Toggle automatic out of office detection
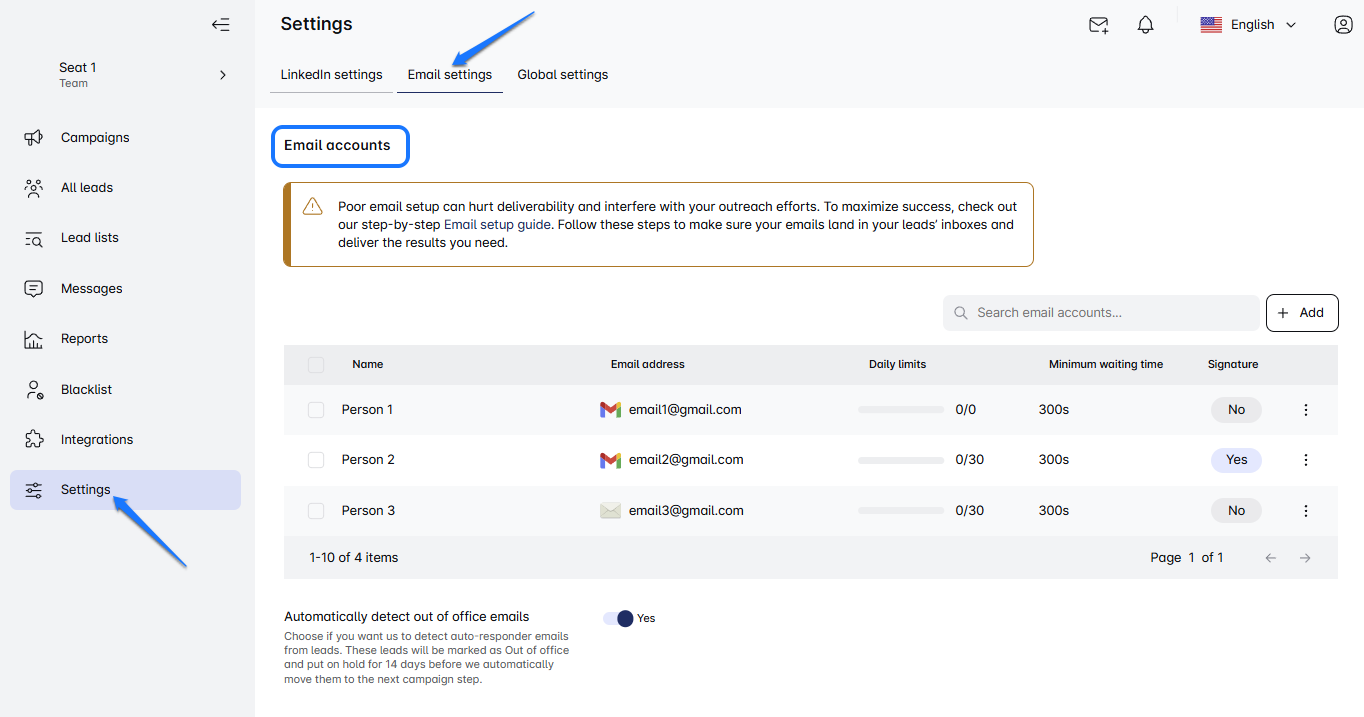 pyautogui.click(x=619, y=618)
